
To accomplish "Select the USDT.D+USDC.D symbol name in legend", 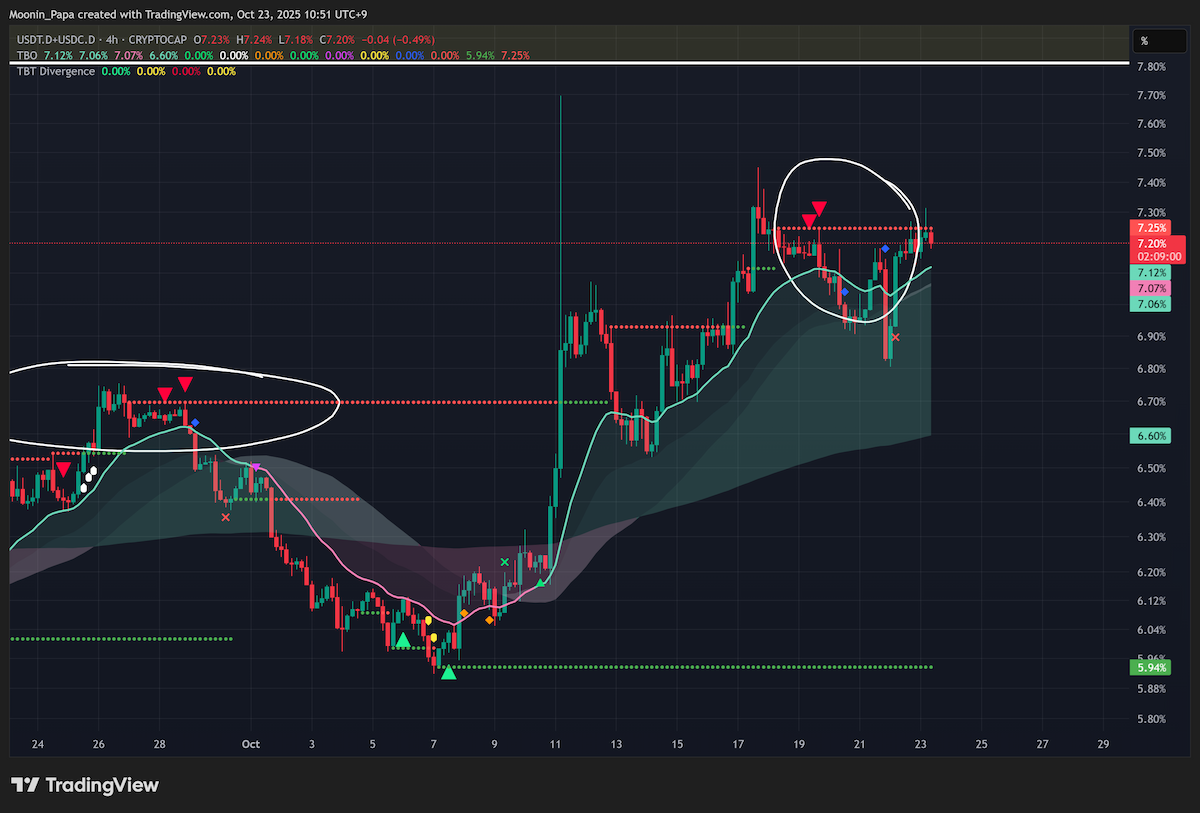I will tap(56, 40).
